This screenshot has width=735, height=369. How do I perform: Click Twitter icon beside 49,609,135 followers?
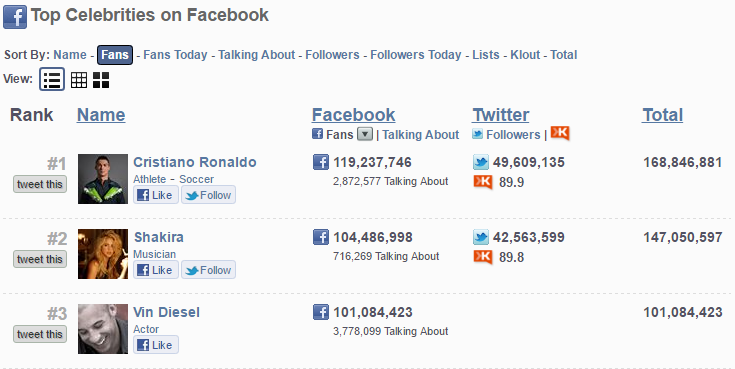point(481,162)
